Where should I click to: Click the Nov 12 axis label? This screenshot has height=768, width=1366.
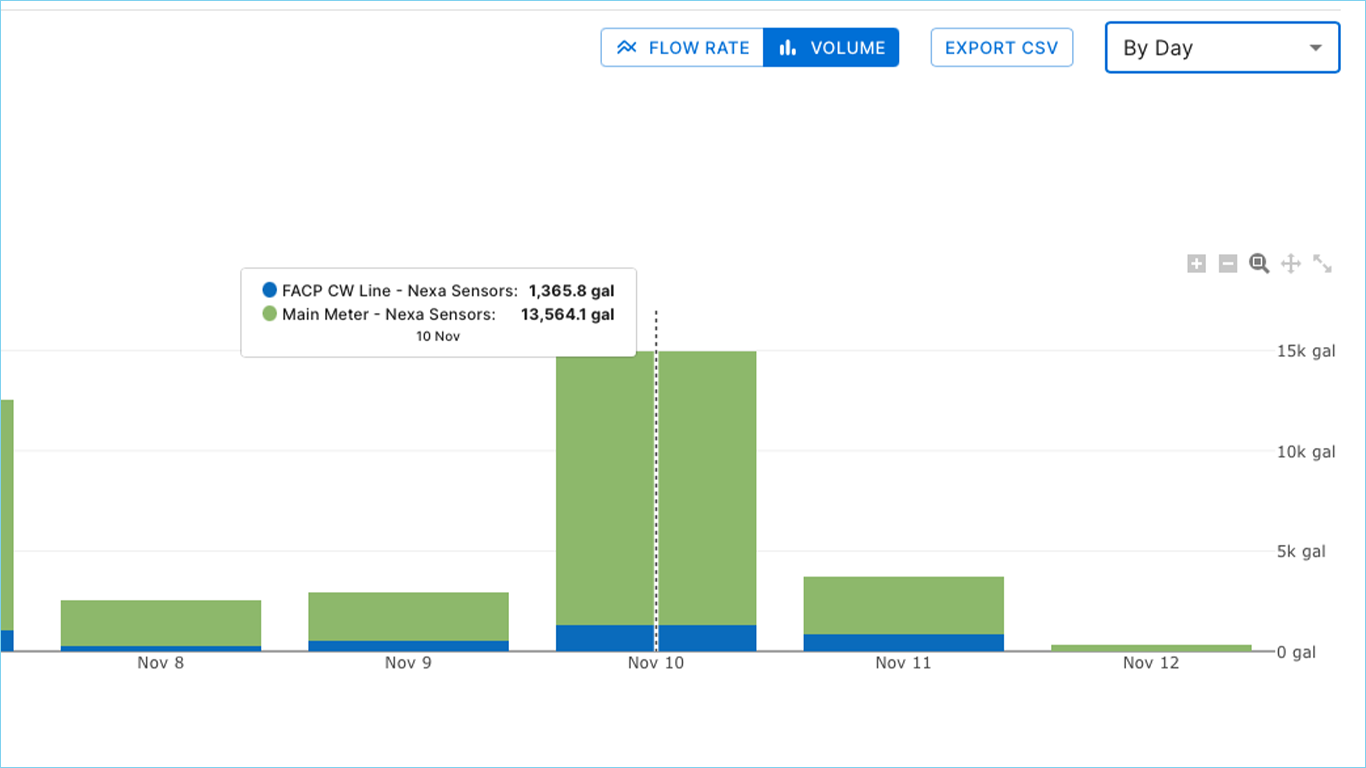pyautogui.click(x=1151, y=663)
